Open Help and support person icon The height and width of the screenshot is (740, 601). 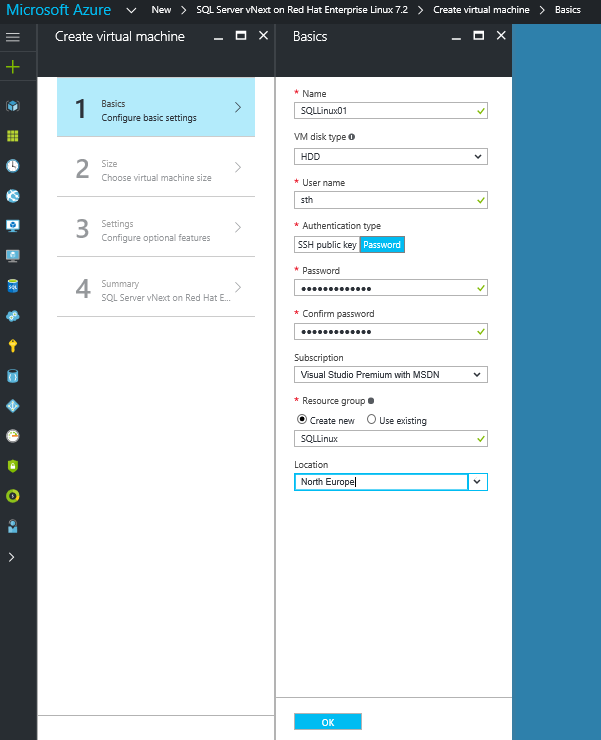click(13, 526)
